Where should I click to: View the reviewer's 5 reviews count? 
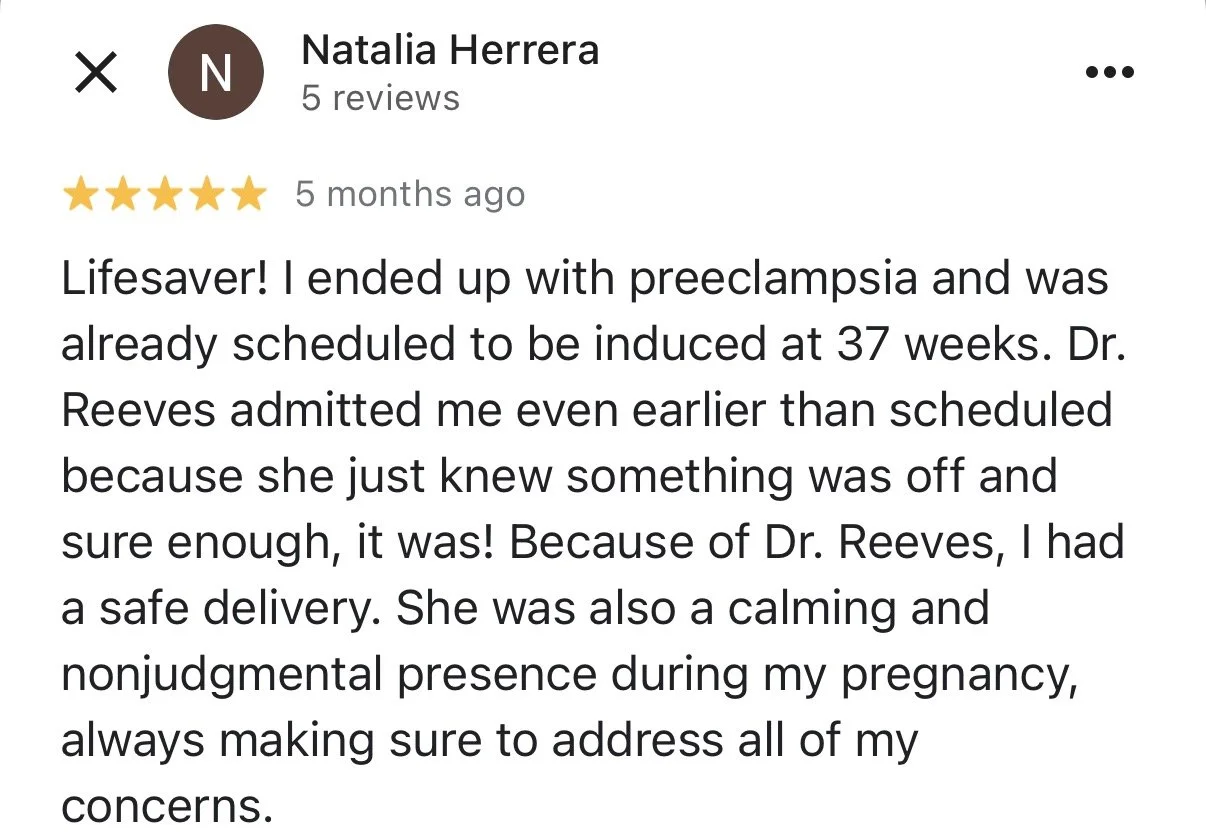tap(380, 98)
